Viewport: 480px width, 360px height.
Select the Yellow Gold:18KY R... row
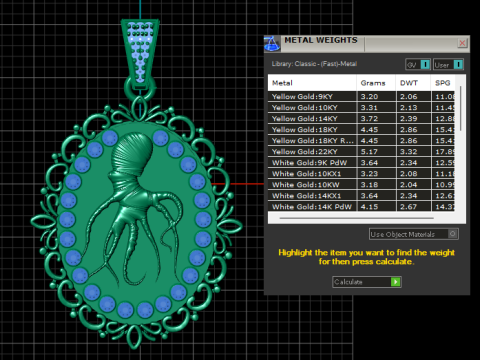coord(361,141)
